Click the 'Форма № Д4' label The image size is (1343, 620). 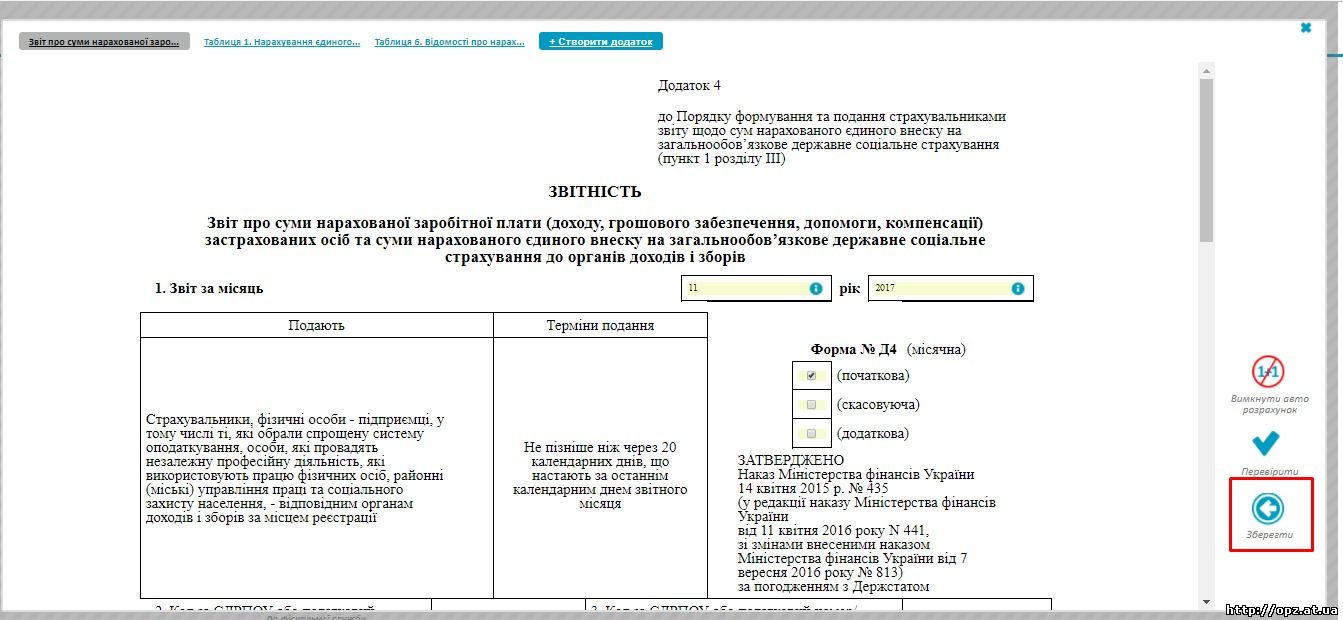[855, 350]
